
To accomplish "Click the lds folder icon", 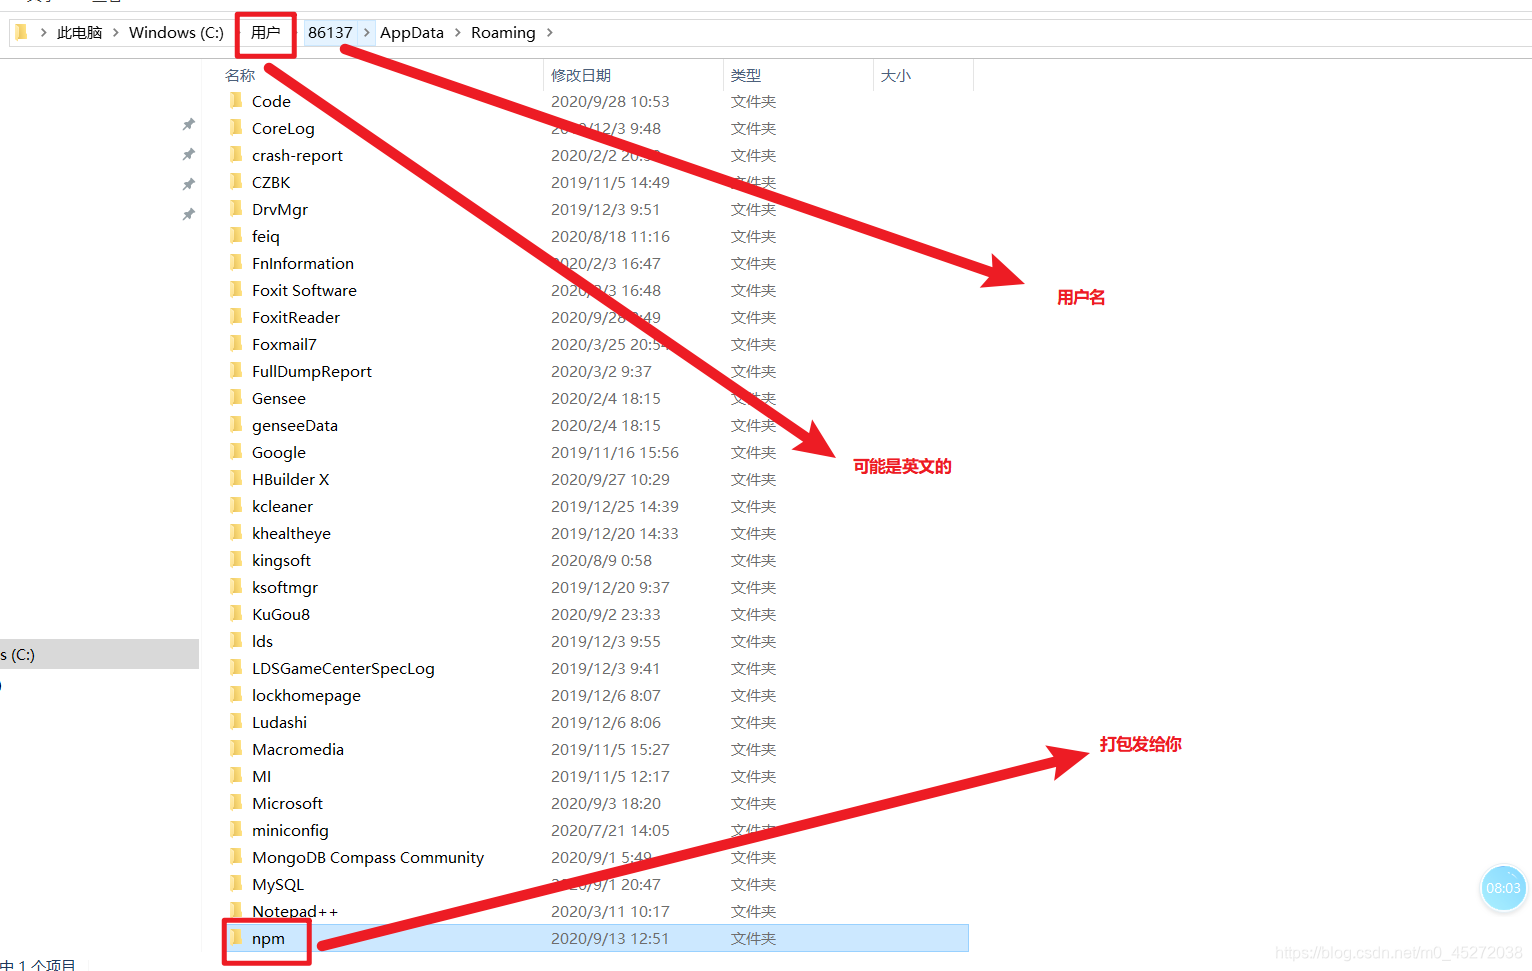I will (236, 640).
